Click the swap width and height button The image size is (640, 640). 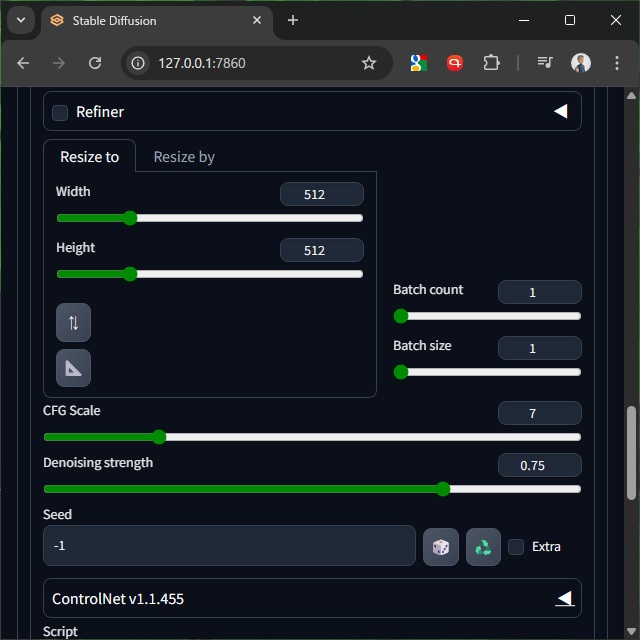(73, 323)
